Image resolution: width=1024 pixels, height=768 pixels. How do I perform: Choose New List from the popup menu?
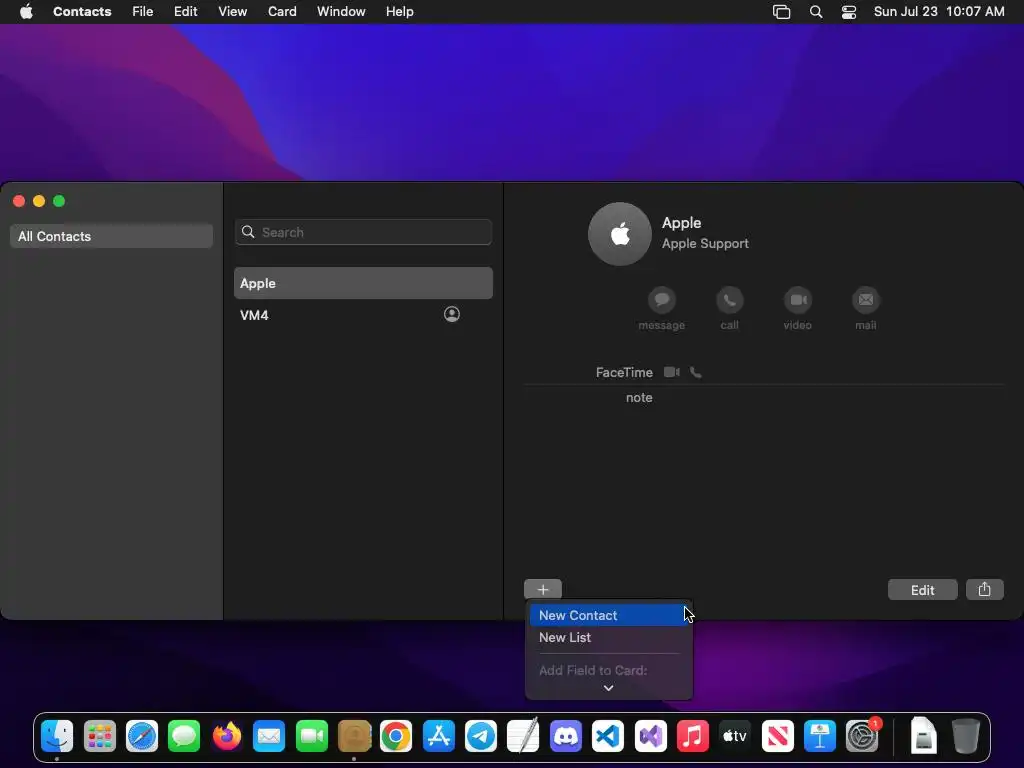click(609, 637)
